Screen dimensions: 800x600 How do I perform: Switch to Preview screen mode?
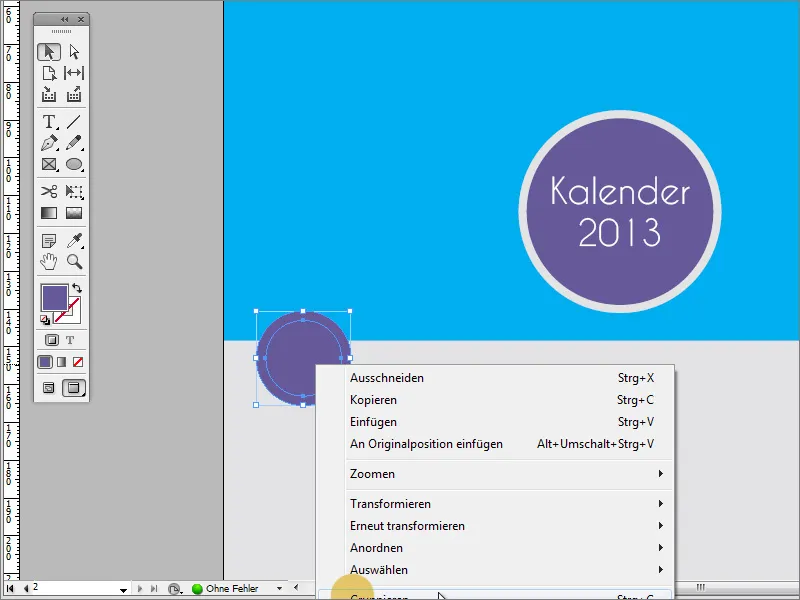pos(74,388)
